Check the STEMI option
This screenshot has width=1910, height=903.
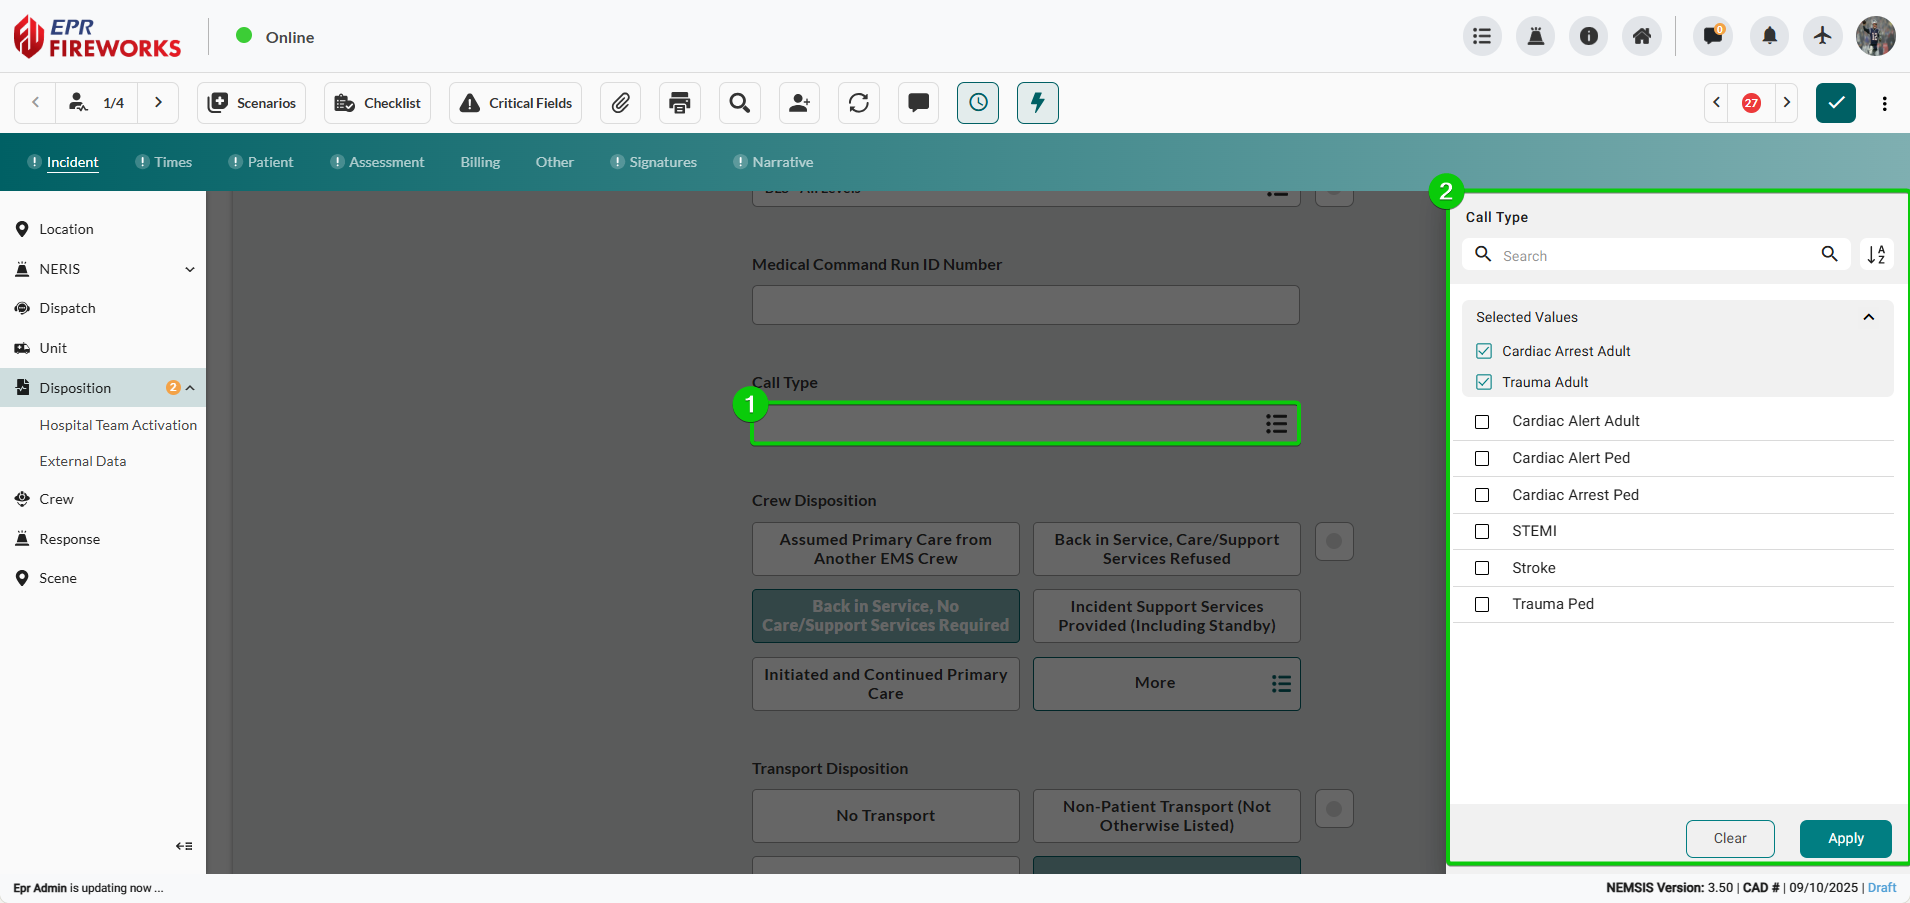(1482, 532)
